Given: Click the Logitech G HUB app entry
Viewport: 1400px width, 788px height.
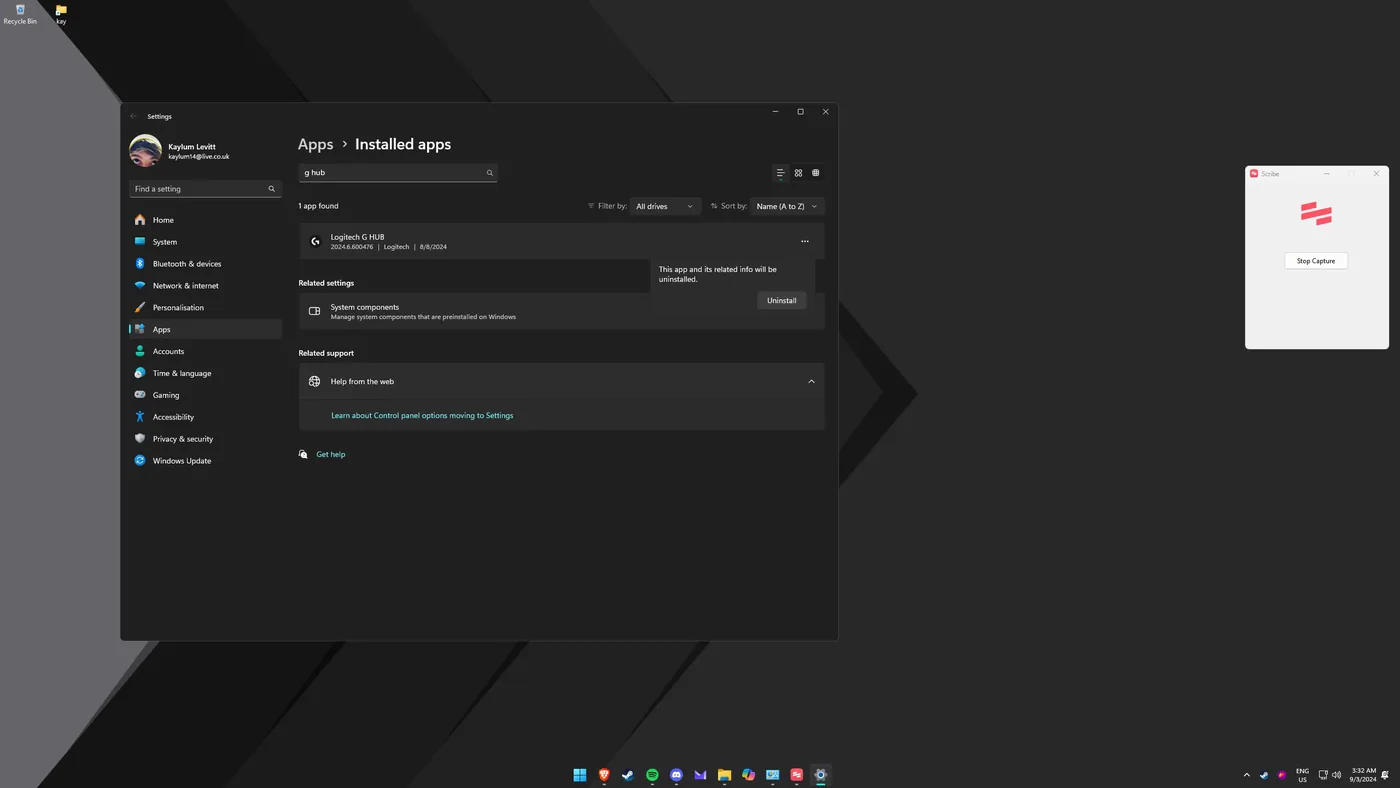Looking at the screenshot, I should click(x=561, y=241).
